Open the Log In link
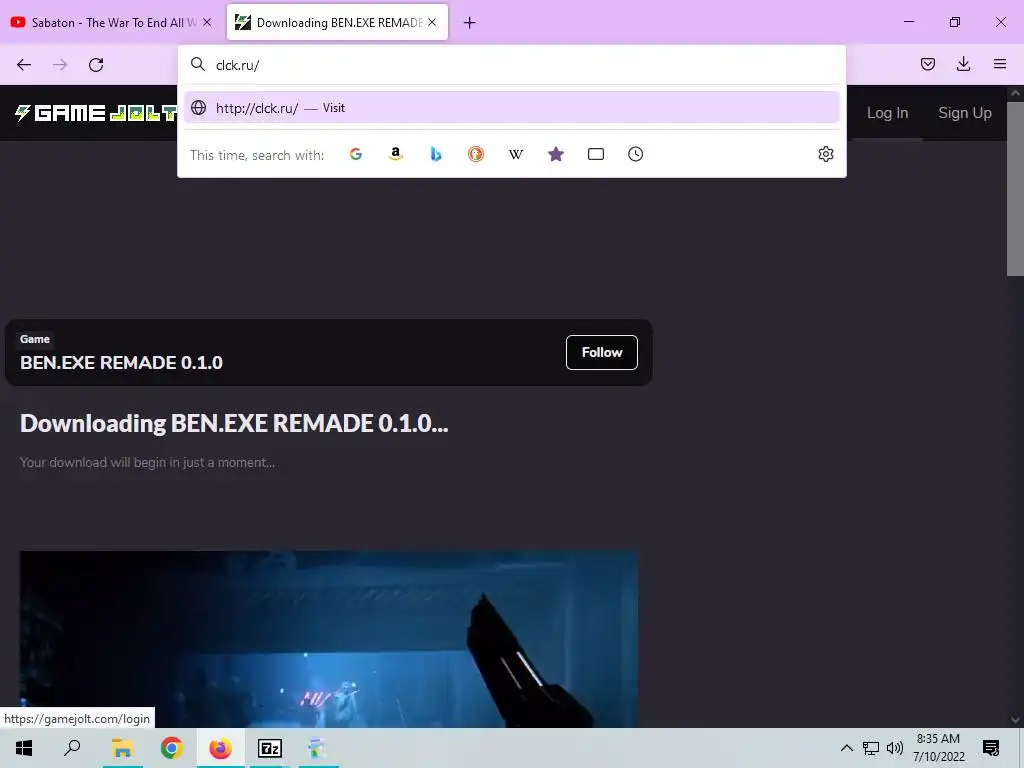The width and height of the screenshot is (1024, 768). coord(888,113)
